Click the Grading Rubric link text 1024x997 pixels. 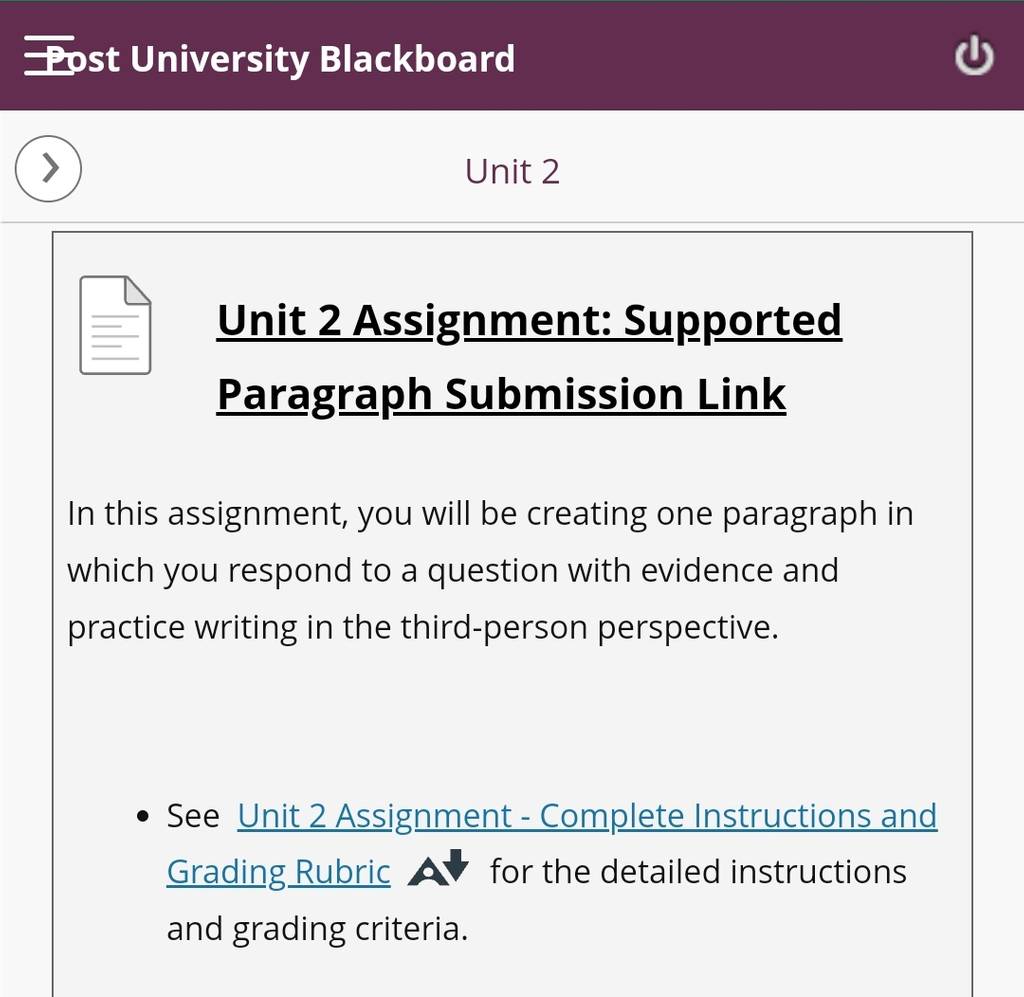(x=278, y=872)
